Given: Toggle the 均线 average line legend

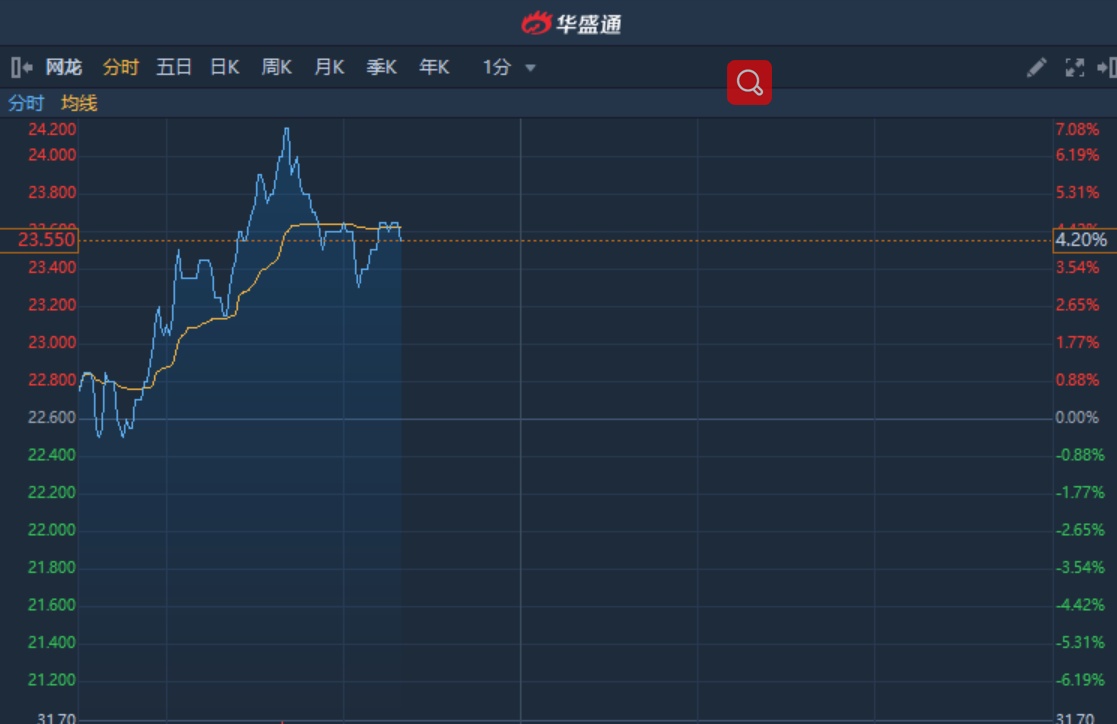Looking at the screenshot, I should (x=79, y=103).
